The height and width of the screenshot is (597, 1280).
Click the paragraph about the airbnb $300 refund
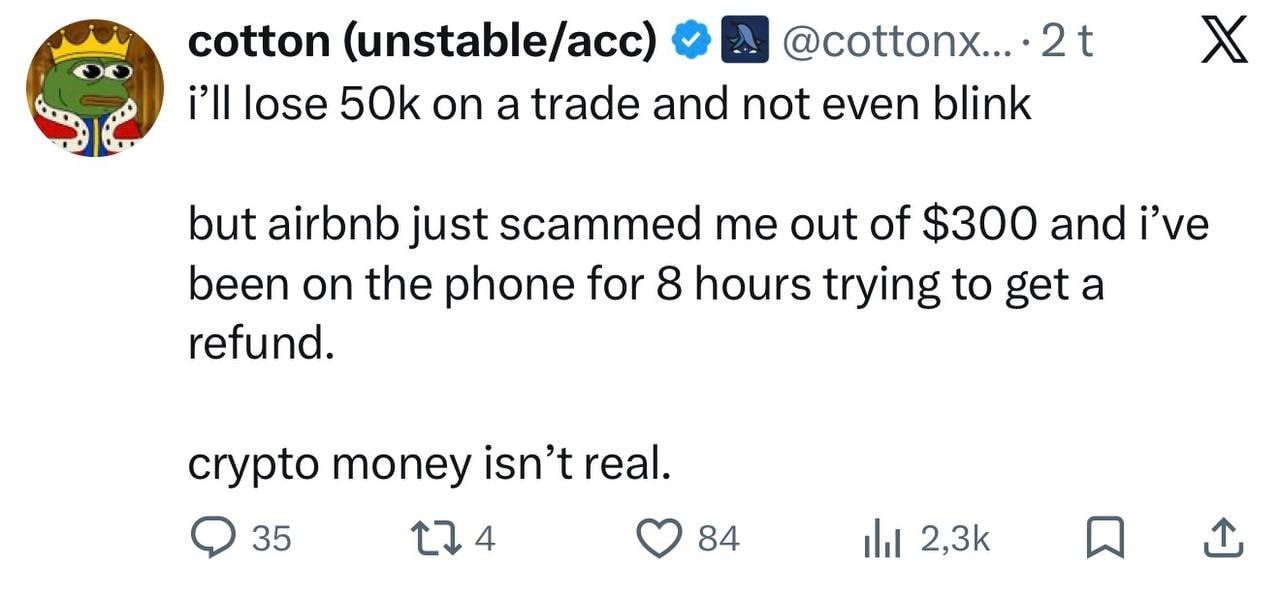698,286
